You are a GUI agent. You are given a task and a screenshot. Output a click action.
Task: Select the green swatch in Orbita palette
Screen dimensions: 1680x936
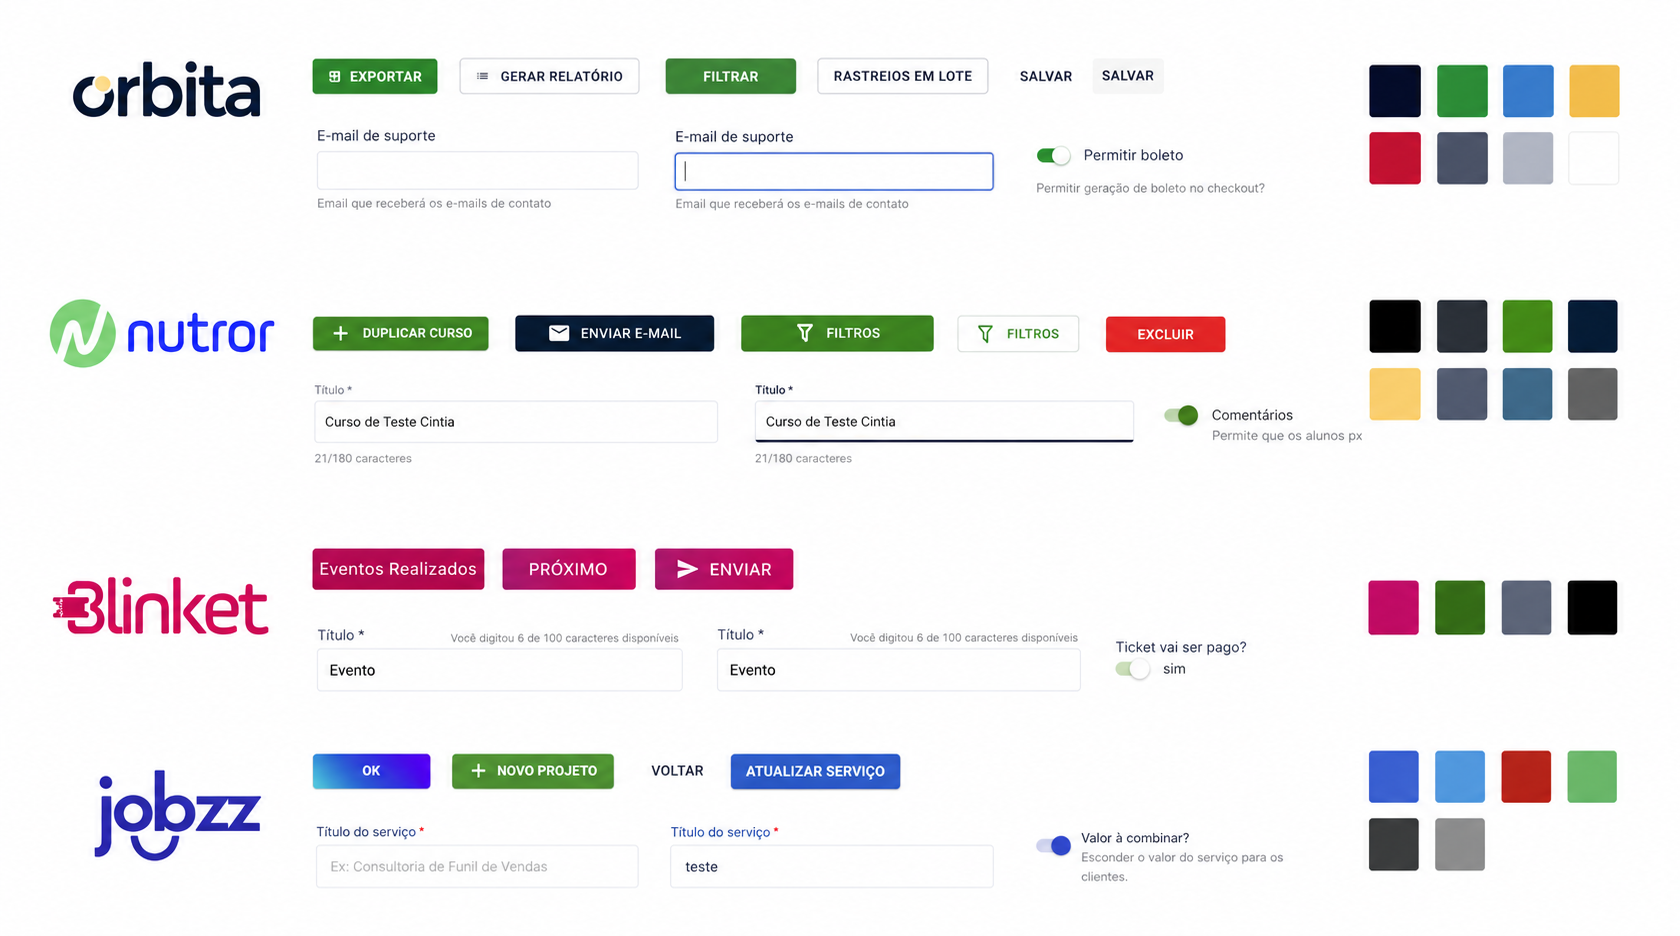1462,91
